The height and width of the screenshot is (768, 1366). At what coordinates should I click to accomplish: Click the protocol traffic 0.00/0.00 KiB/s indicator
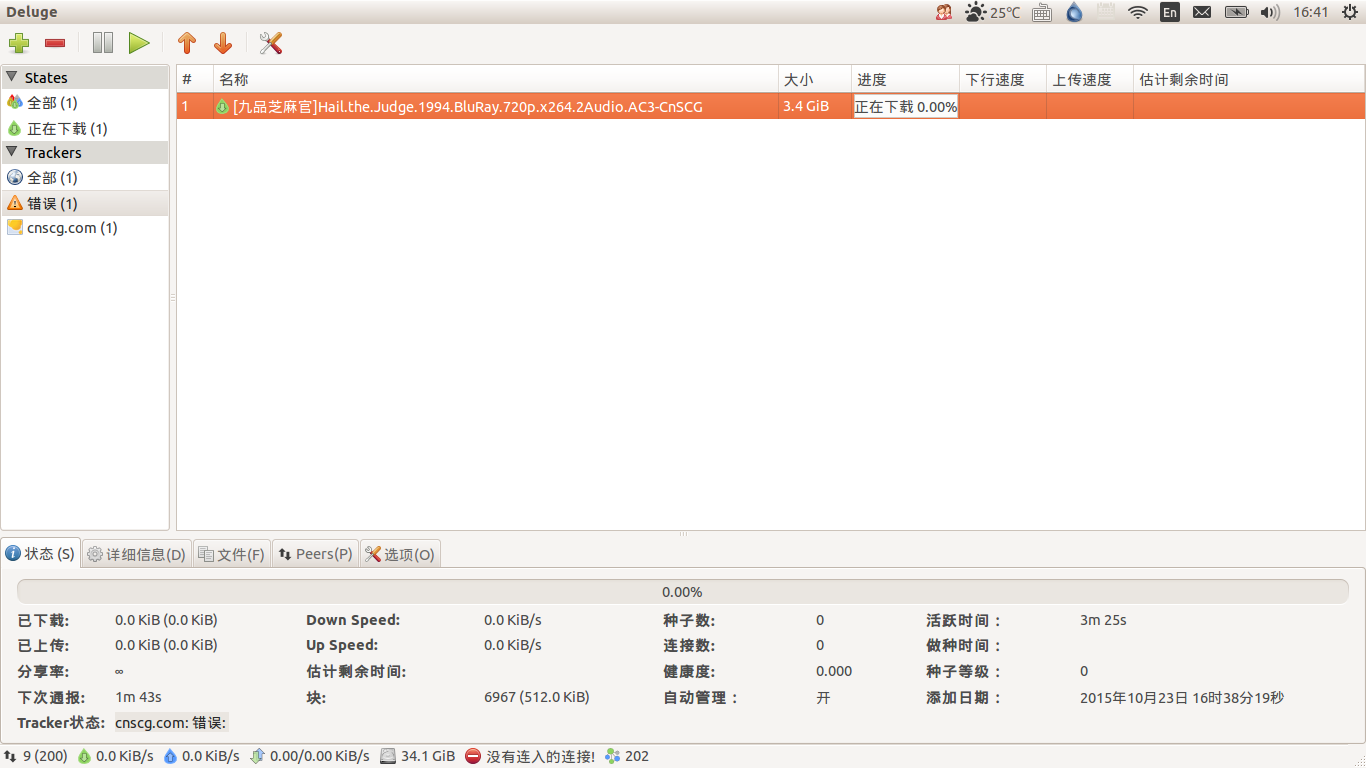tap(310, 756)
